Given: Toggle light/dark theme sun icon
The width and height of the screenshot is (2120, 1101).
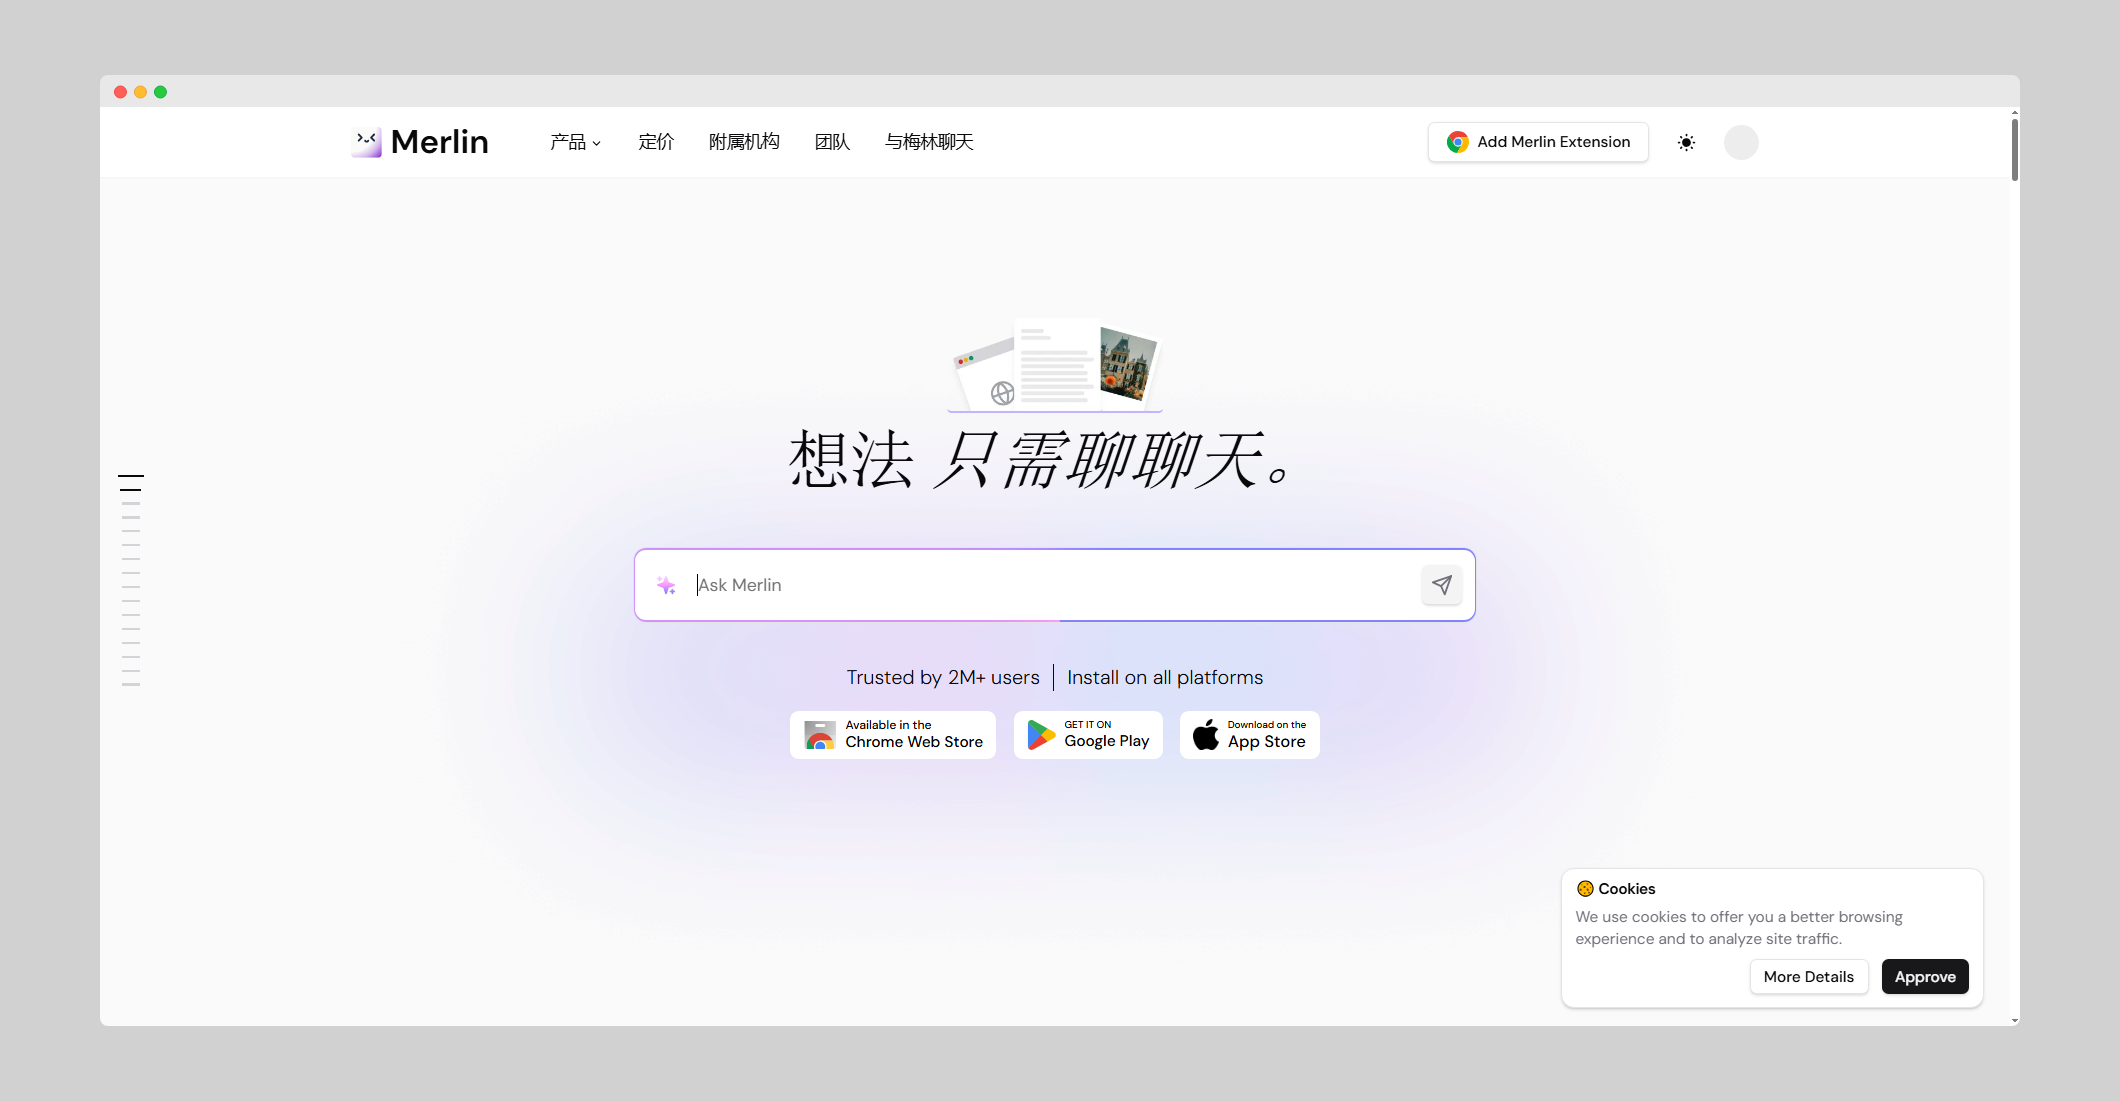Looking at the screenshot, I should 1686,142.
